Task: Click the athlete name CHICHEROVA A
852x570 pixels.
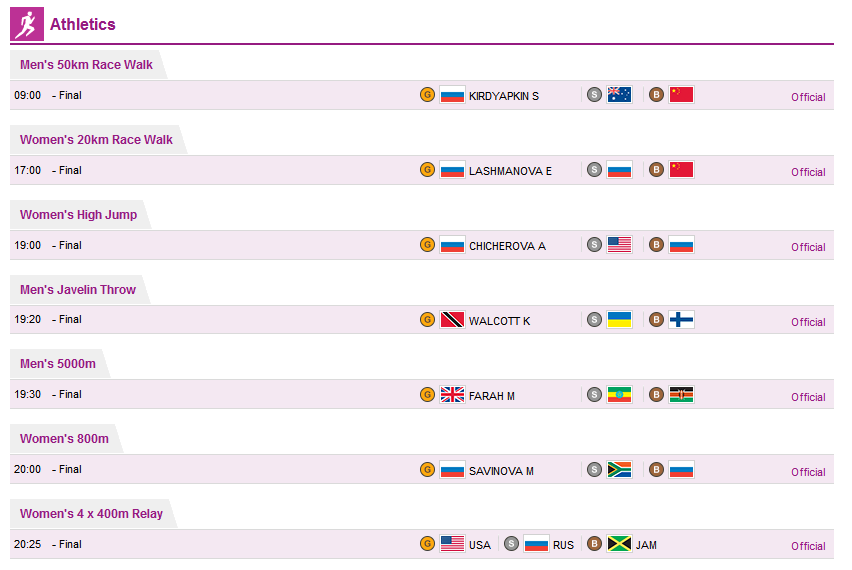Action: [x=507, y=246]
